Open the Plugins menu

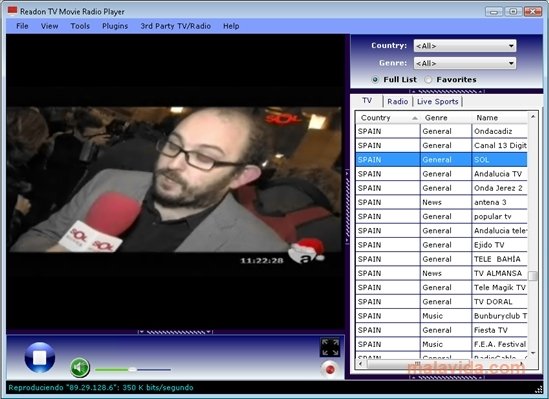coord(115,26)
